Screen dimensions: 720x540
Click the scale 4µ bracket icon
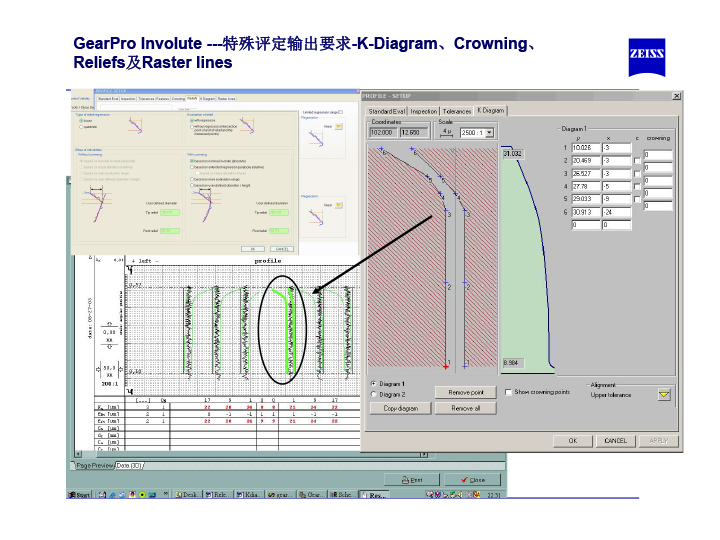click(446, 131)
